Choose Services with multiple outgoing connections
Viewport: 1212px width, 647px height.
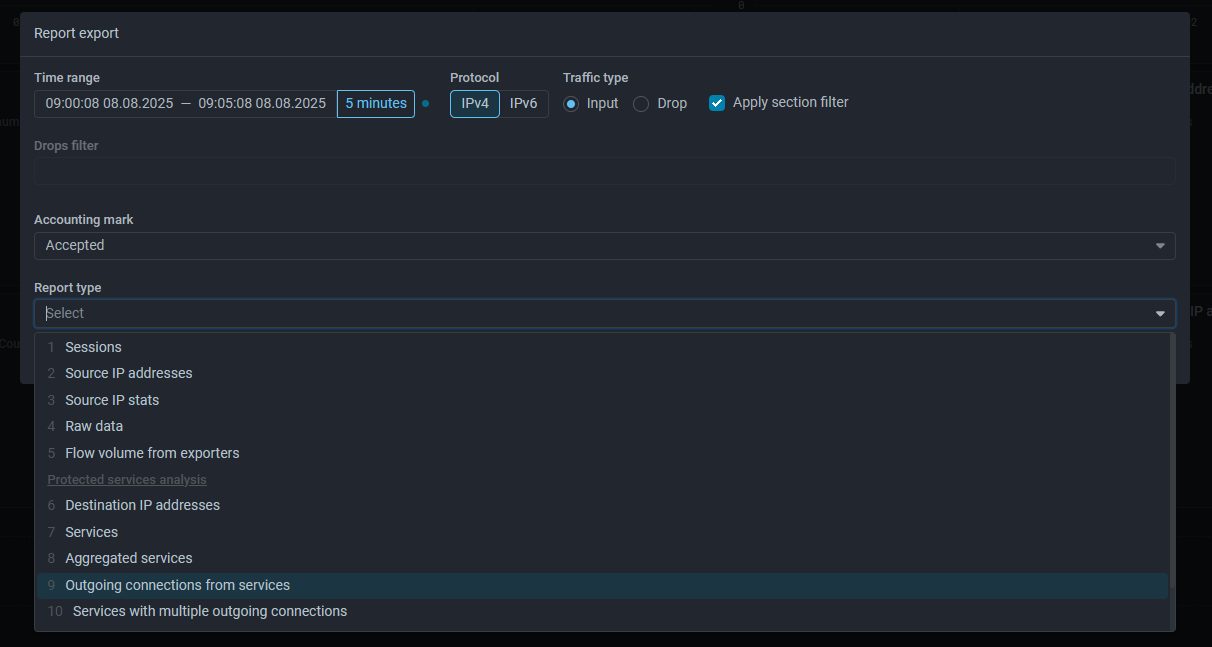tap(209, 611)
